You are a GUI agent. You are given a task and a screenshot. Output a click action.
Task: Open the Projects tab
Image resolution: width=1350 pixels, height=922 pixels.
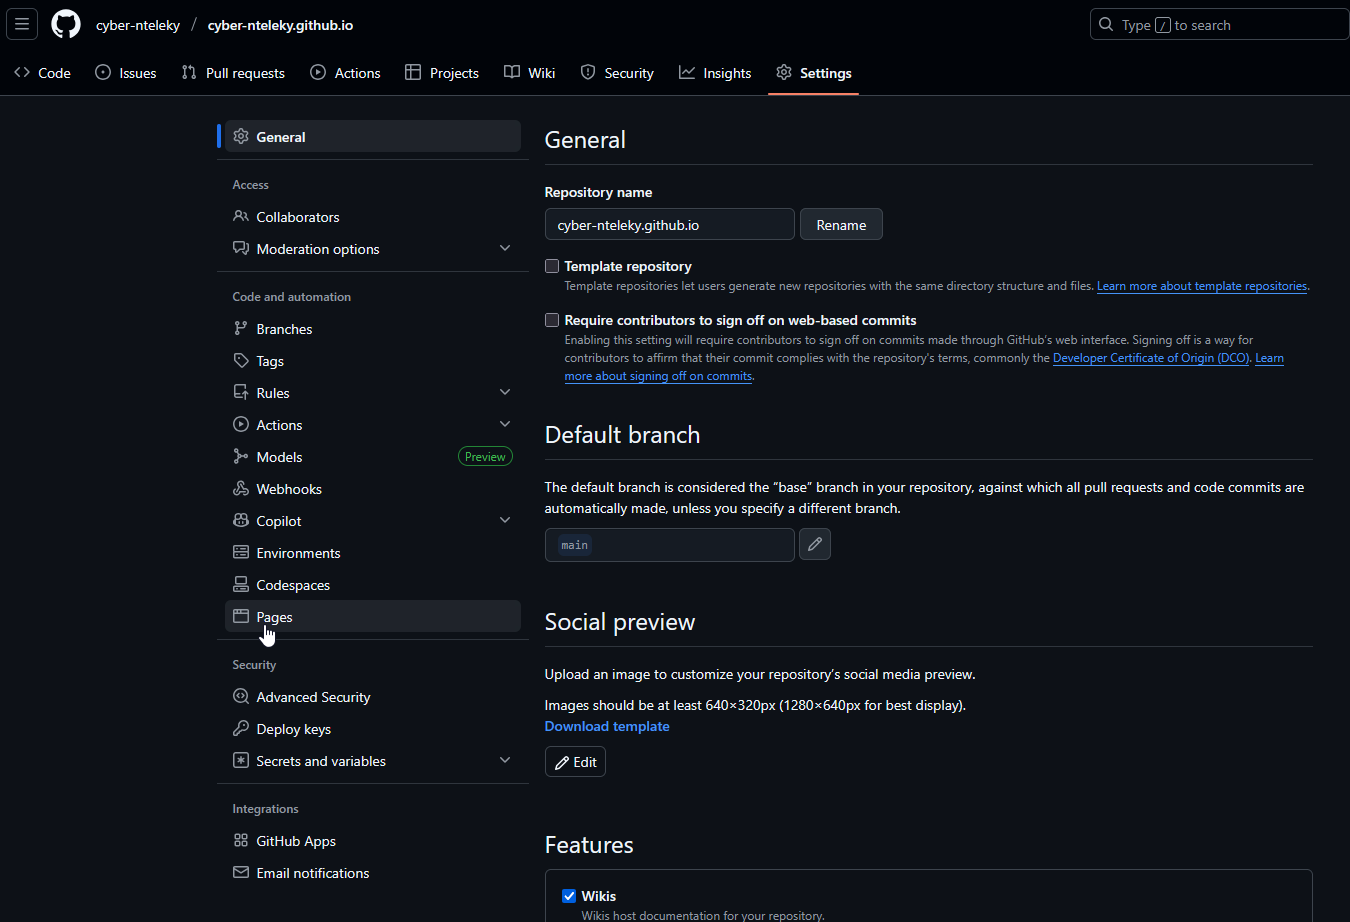tap(442, 73)
